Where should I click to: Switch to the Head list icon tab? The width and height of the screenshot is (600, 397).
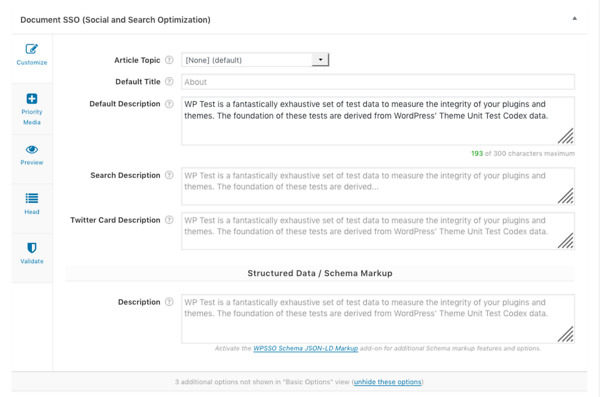(x=32, y=198)
